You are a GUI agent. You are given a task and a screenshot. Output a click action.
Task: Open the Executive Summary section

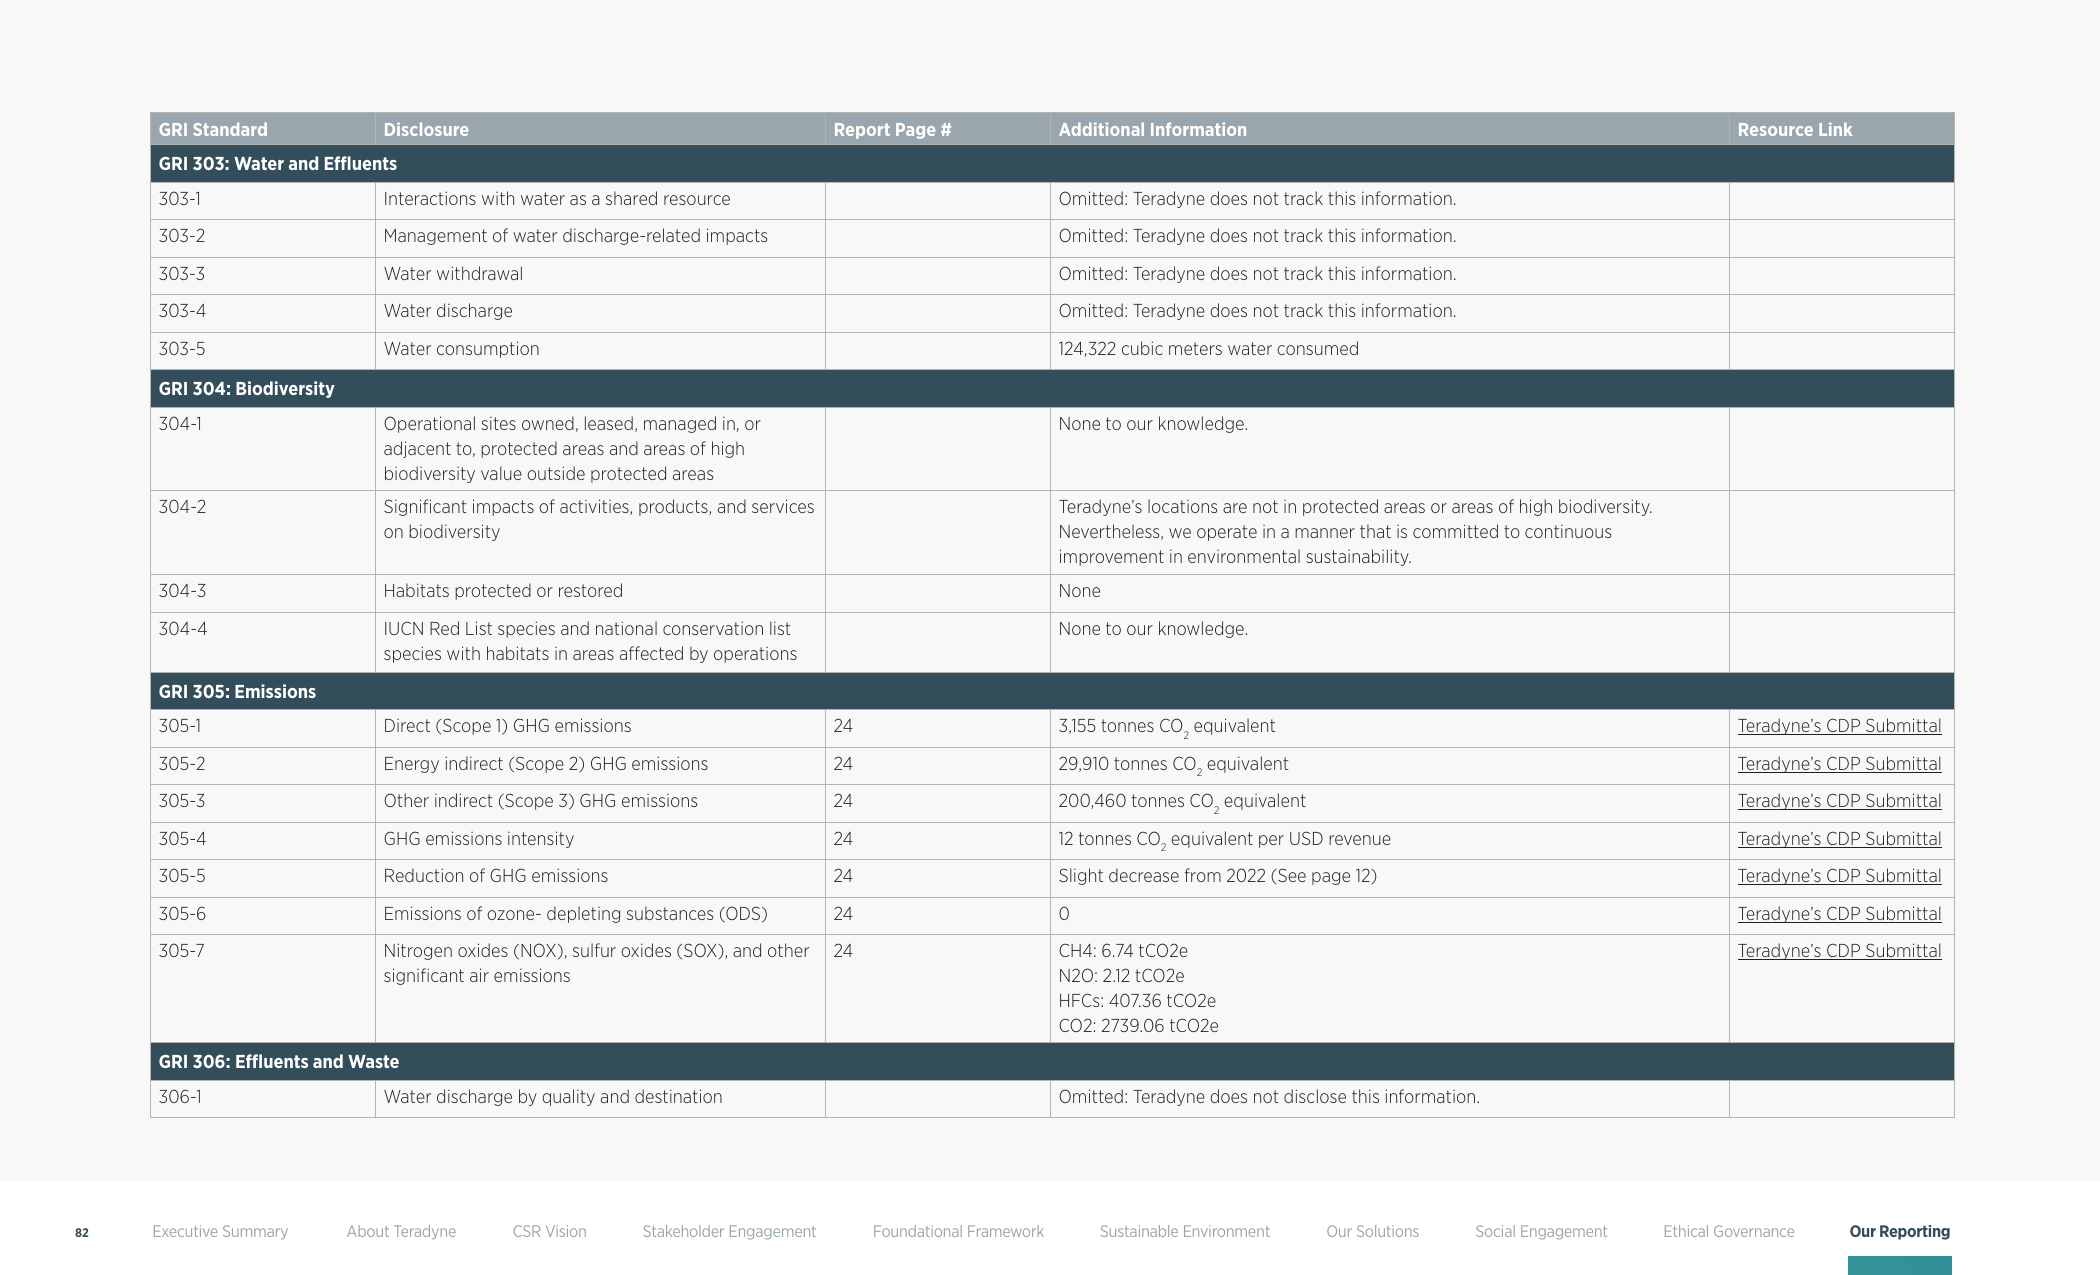point(220,1231)
